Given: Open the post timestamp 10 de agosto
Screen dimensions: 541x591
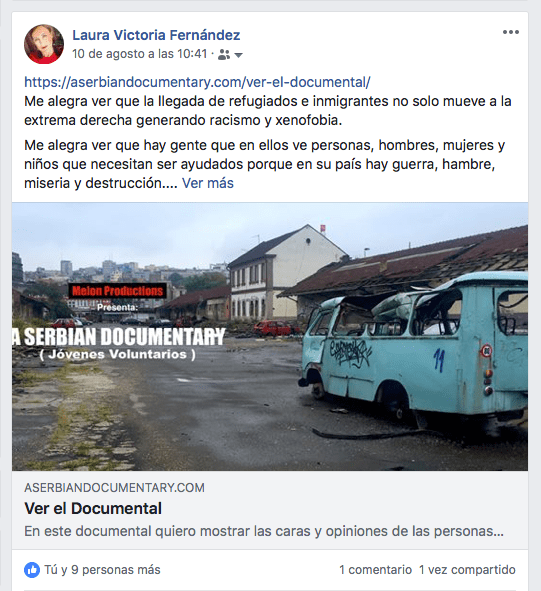Looking at the screenshot, I should (x=139, y=54).
